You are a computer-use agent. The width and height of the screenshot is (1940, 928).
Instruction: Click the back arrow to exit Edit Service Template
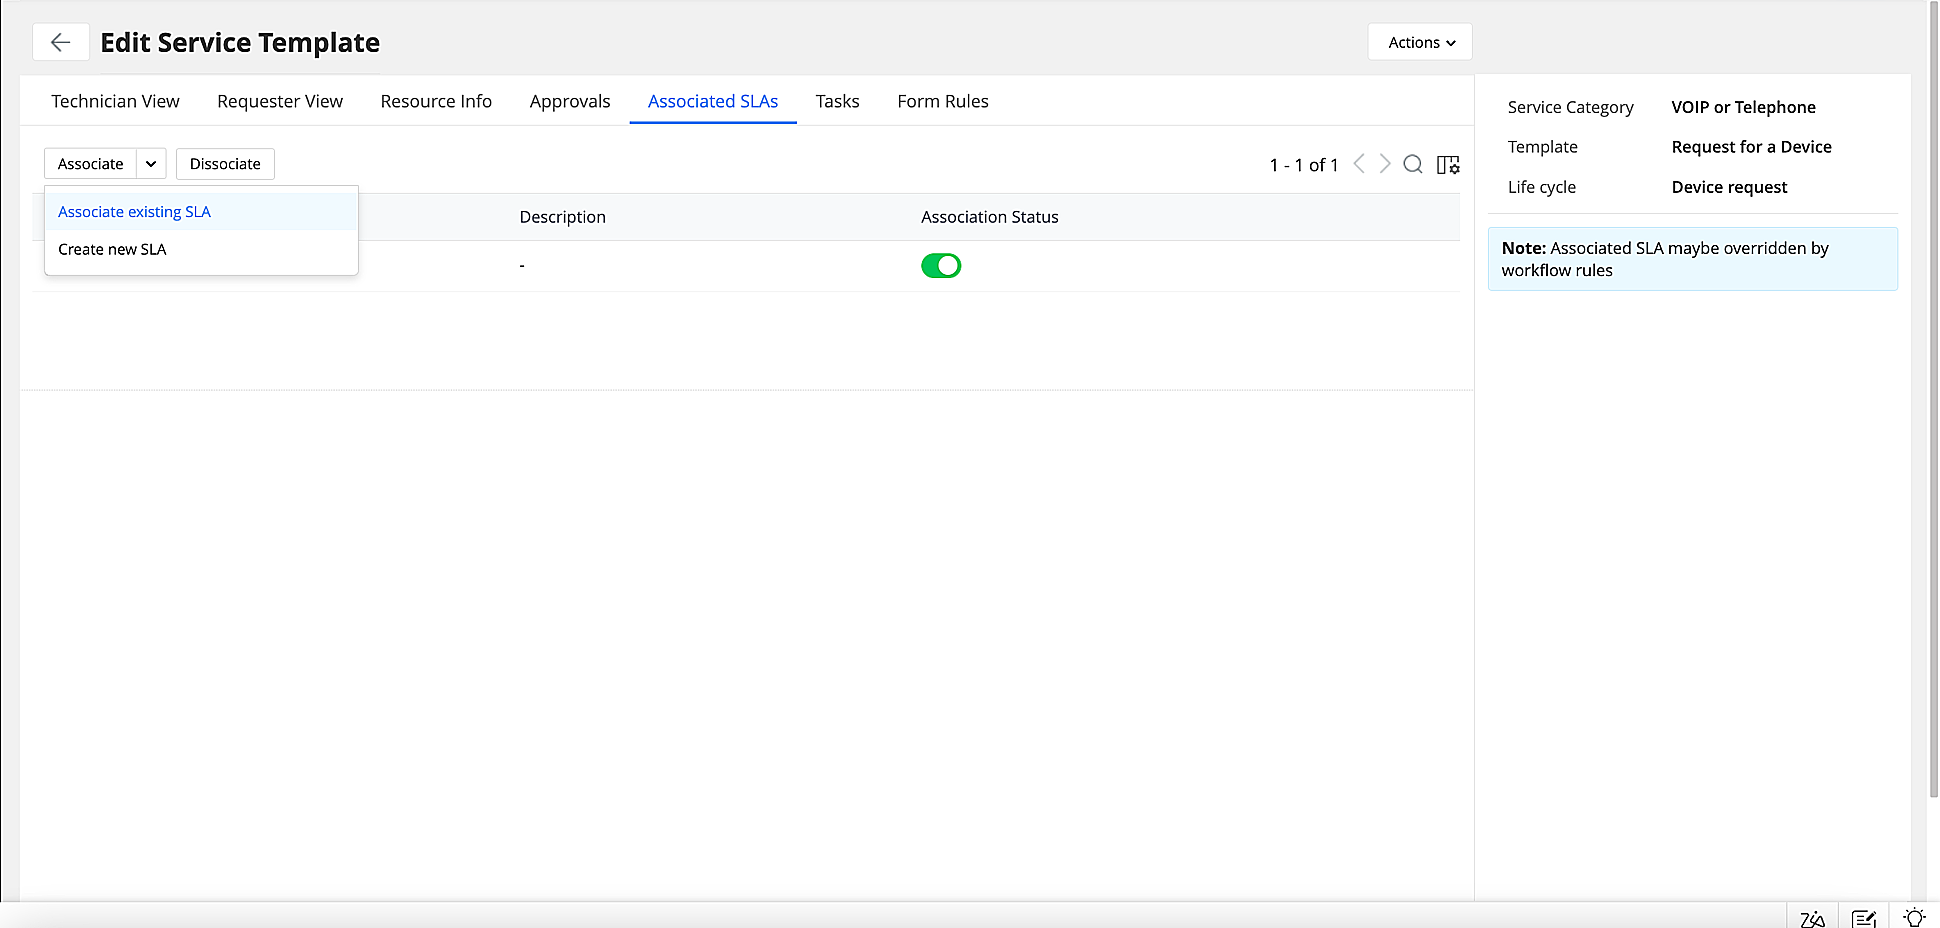point(61,42)
